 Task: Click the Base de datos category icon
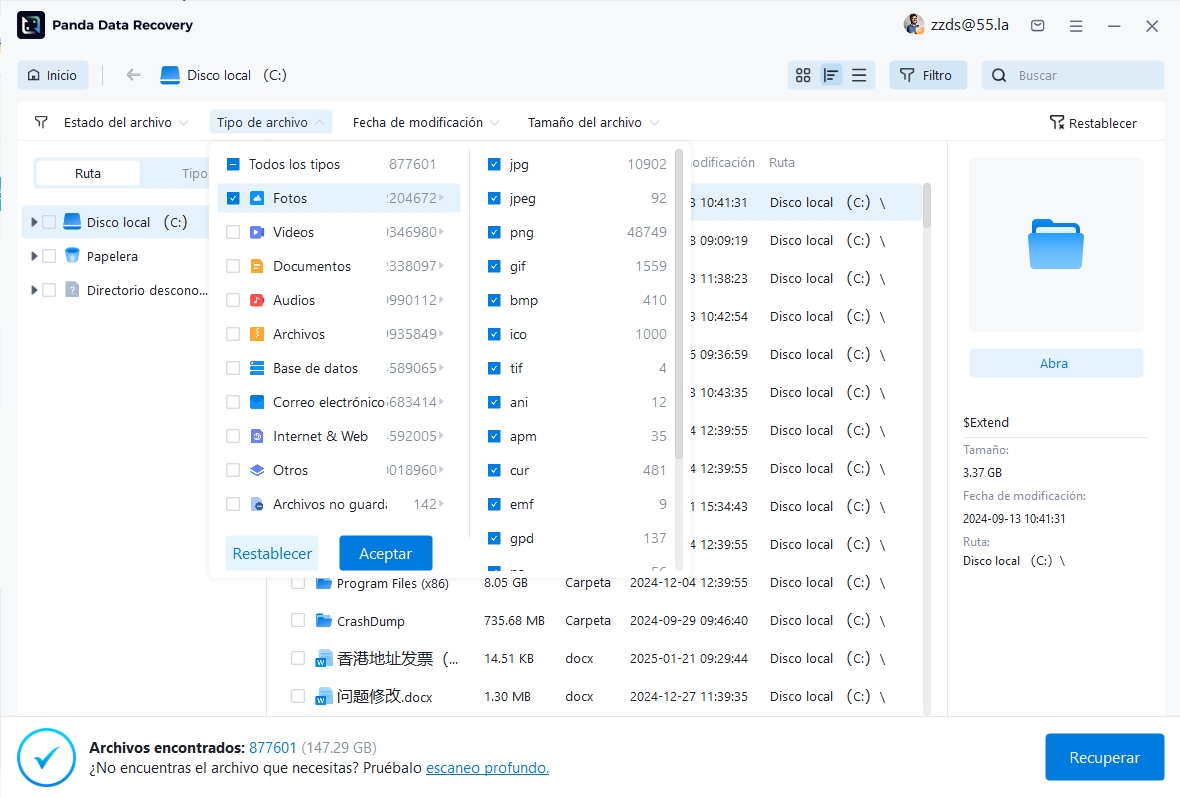(257, 368)
